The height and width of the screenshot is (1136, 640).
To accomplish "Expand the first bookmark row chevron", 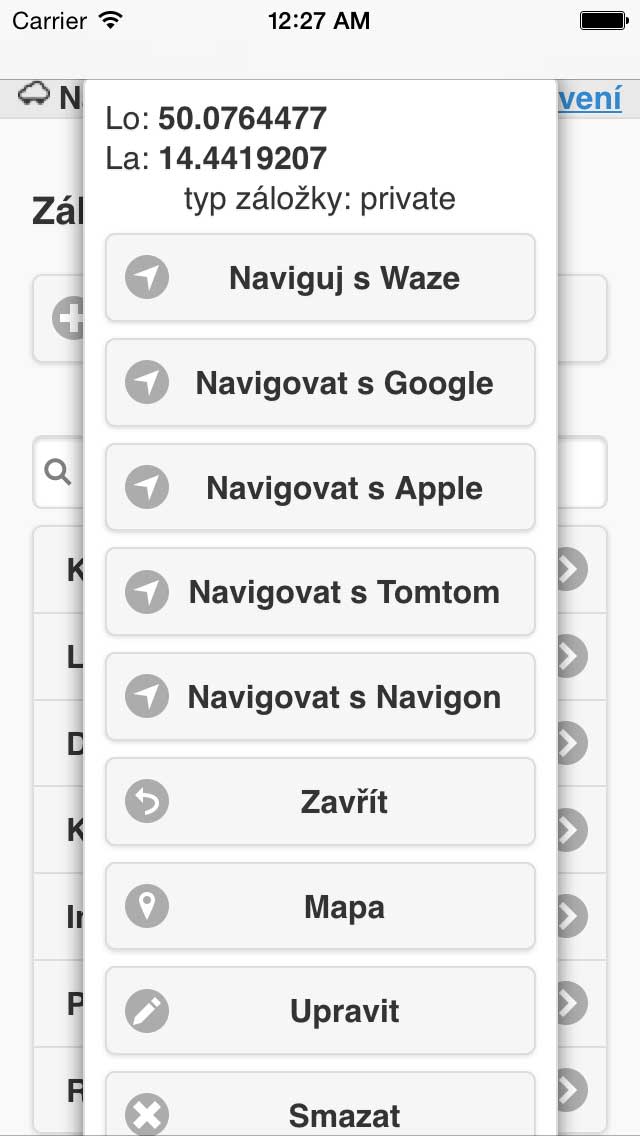I will click(571, 568).
